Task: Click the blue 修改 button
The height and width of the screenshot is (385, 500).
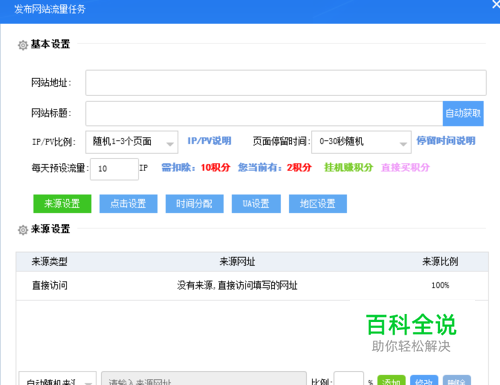Action: [424, 380]
